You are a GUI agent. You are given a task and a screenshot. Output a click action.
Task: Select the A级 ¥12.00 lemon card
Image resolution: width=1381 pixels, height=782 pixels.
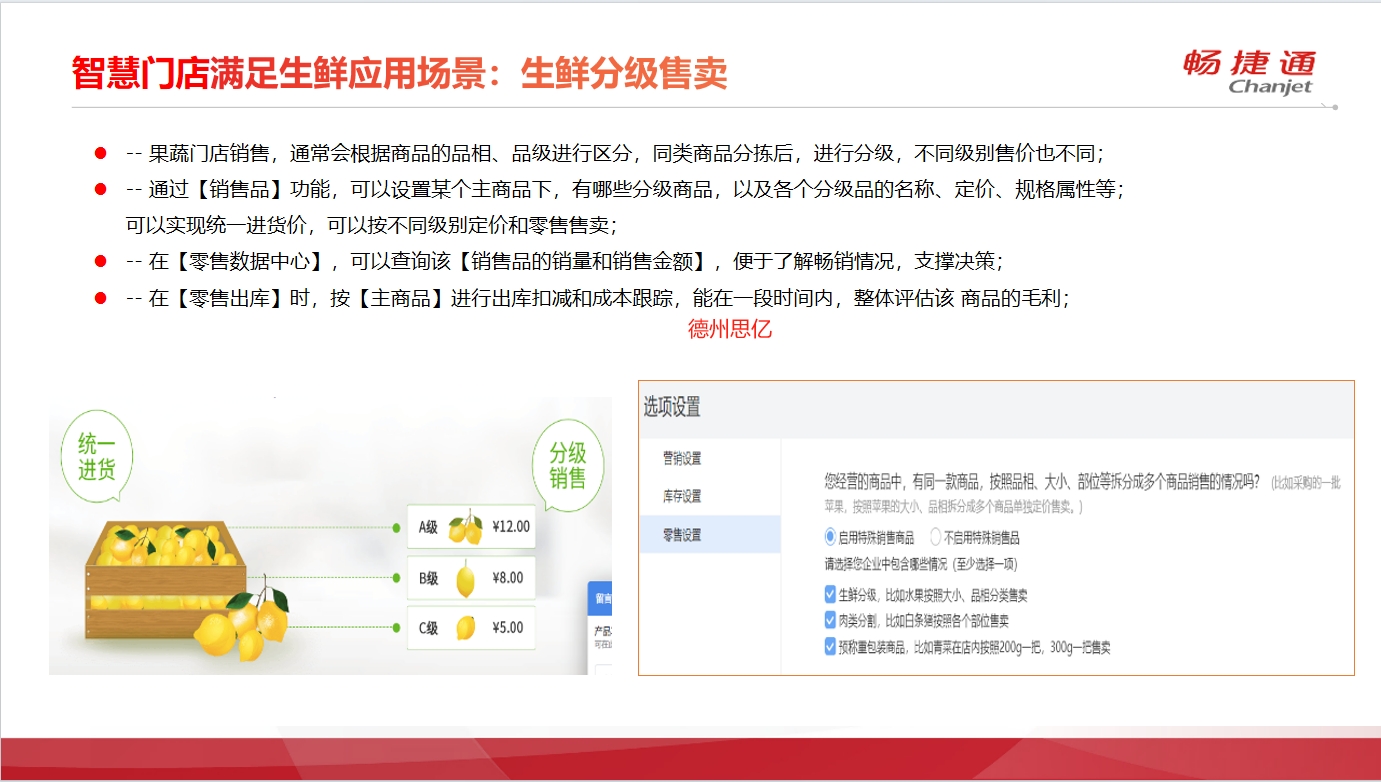[x=471, y=526]
